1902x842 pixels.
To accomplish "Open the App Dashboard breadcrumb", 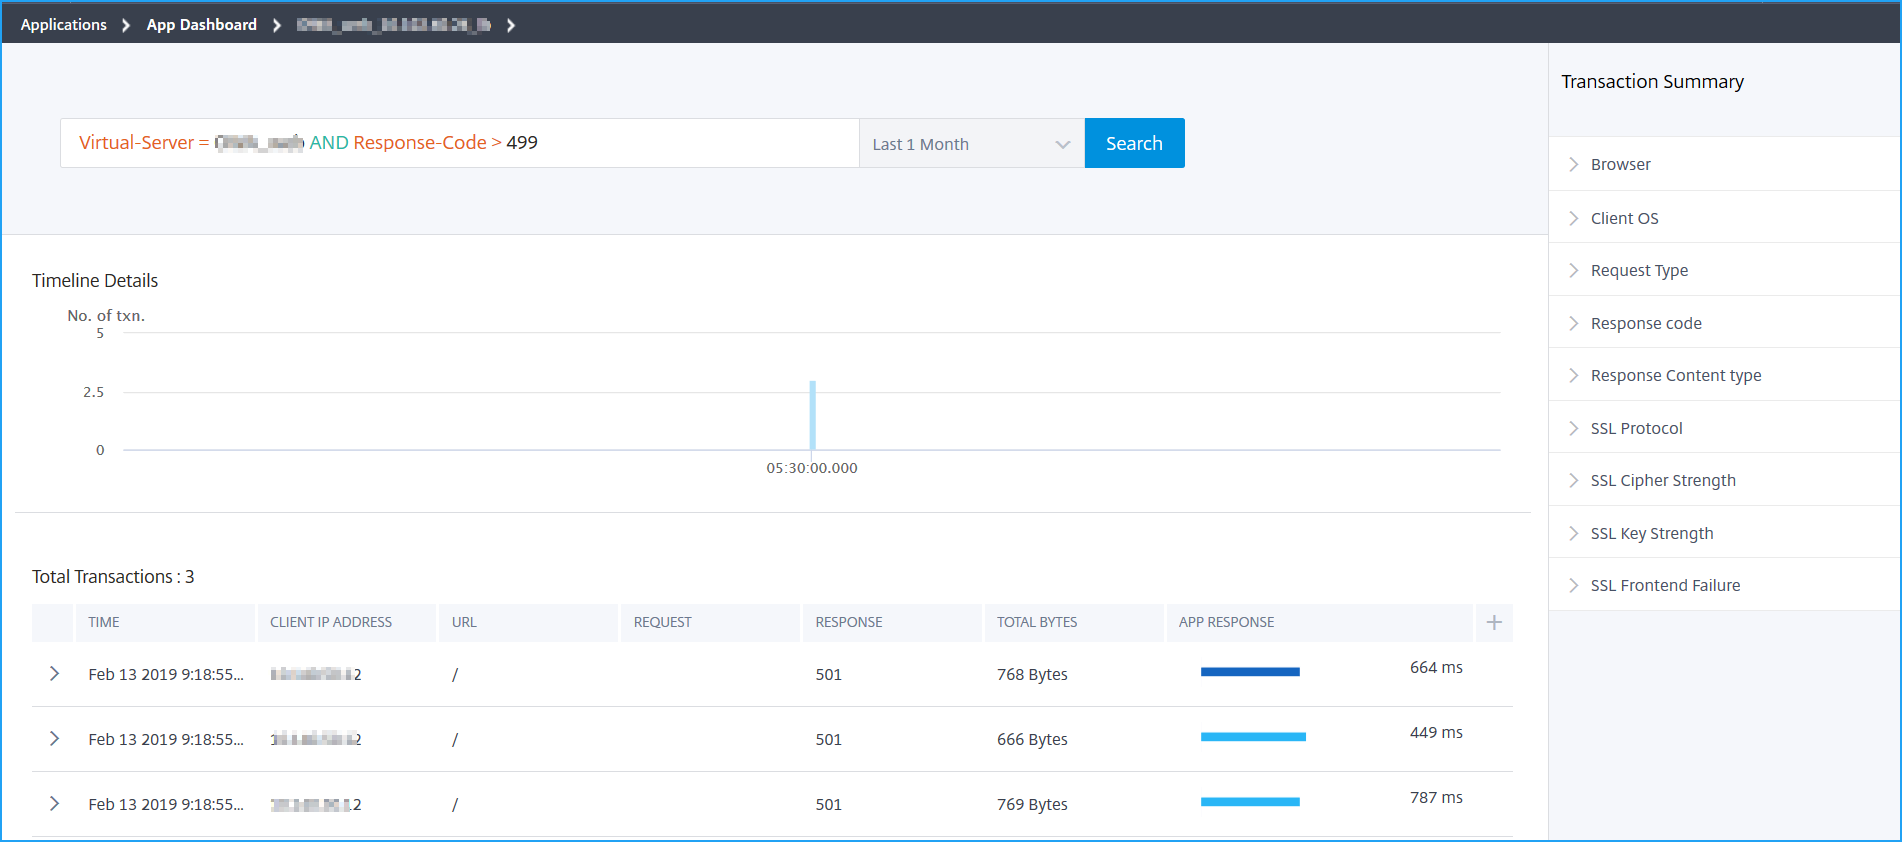I will click(201, 25).
